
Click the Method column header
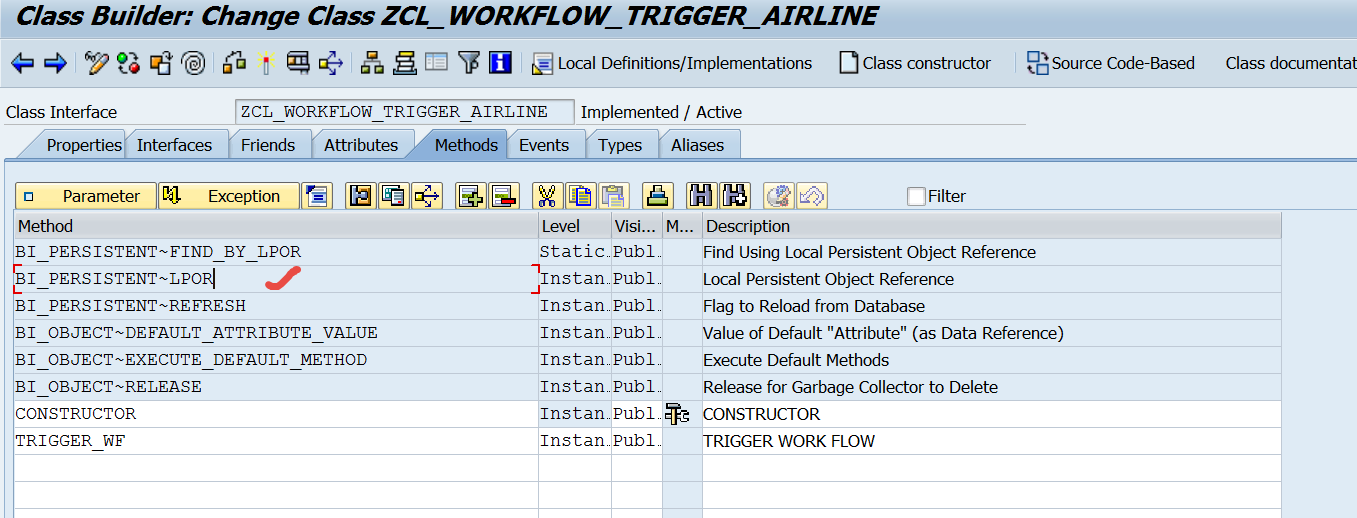(x=276, y=226)
